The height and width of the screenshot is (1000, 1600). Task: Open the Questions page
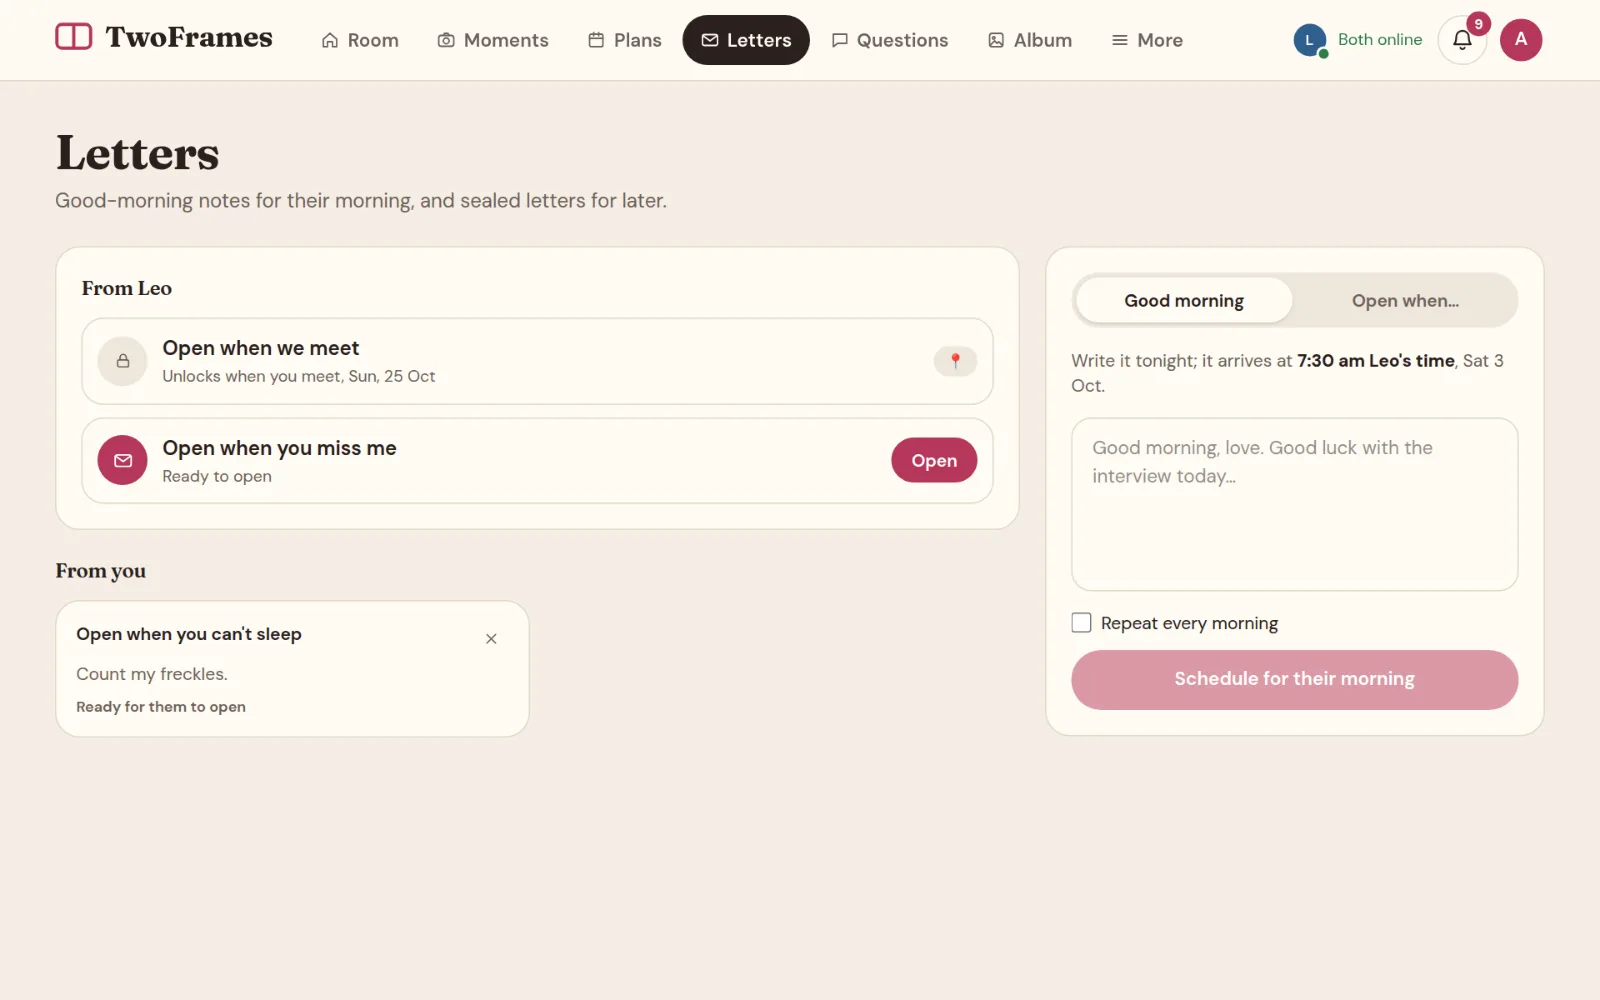890,40
